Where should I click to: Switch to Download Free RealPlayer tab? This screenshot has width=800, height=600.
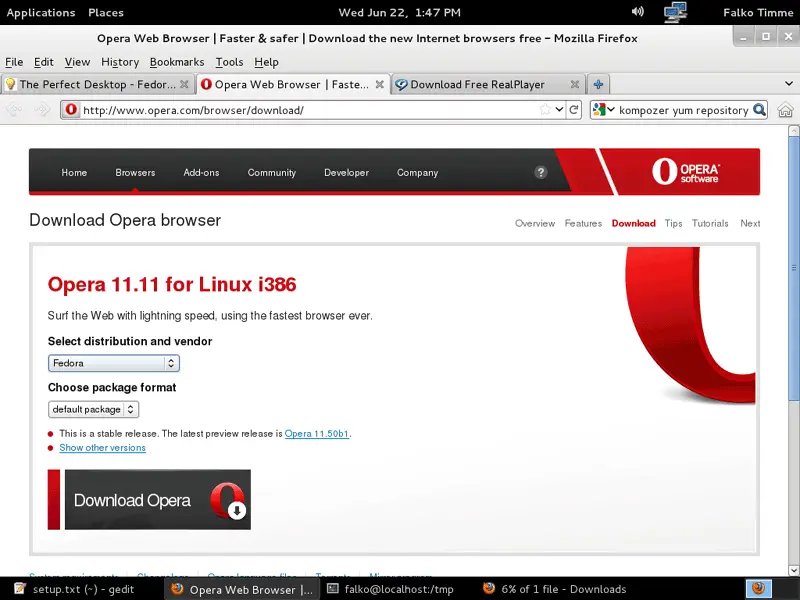(488, 84)
